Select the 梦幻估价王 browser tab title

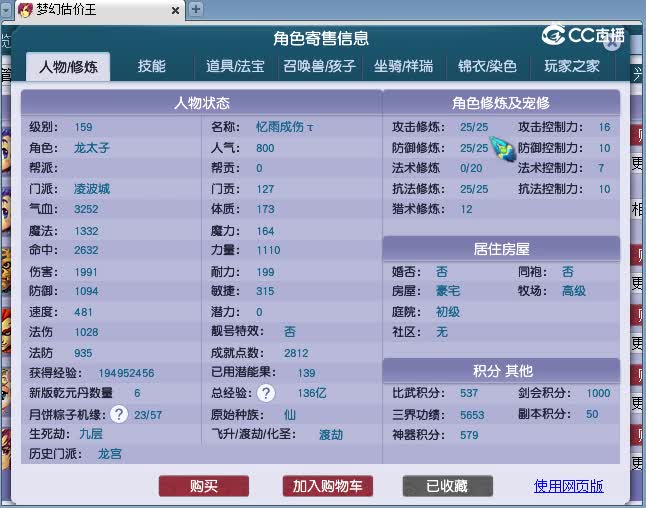click(x=66, y=9)
